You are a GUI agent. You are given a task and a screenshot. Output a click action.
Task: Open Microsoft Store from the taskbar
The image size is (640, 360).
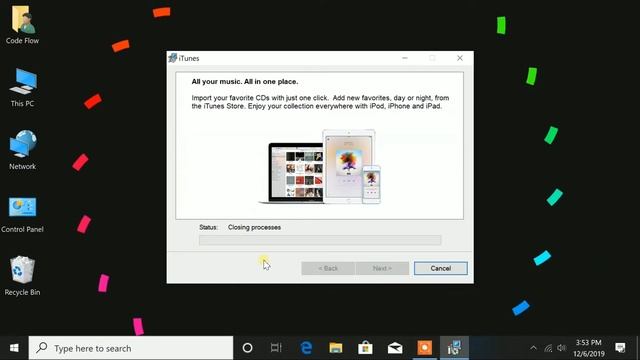click(365, 348)
